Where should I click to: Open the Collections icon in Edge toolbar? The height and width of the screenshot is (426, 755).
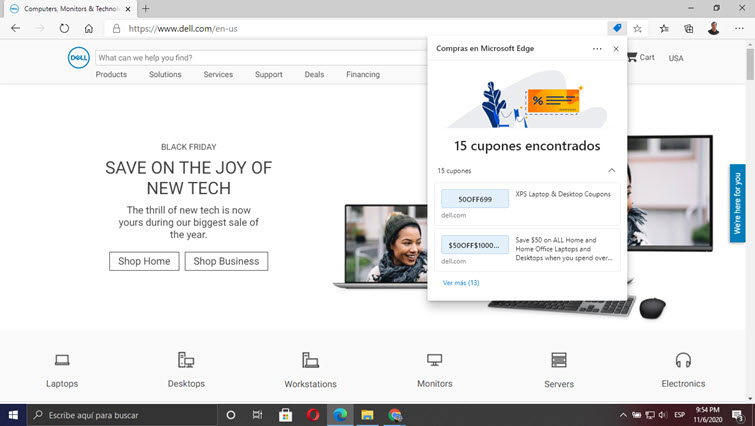pyautogui.click(x=688, y=29)
